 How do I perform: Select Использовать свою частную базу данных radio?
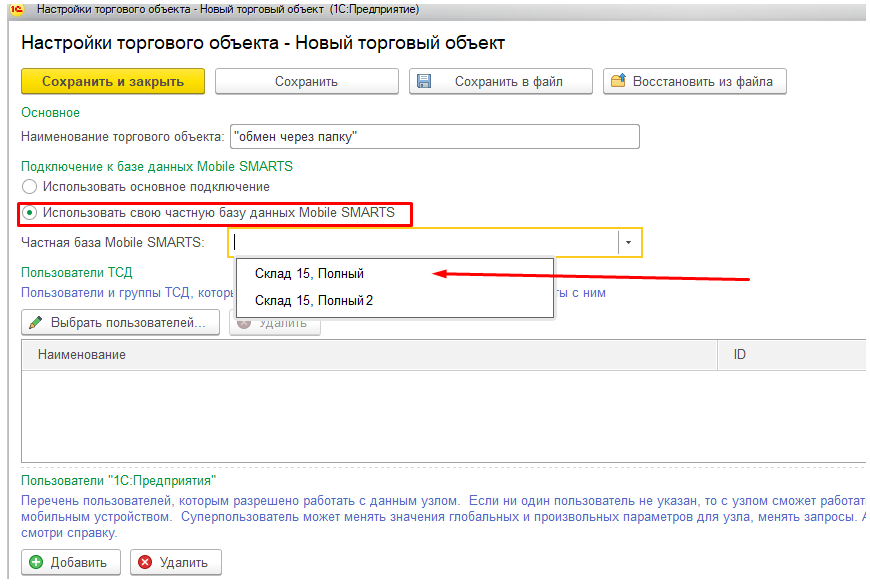pos(29,213)
